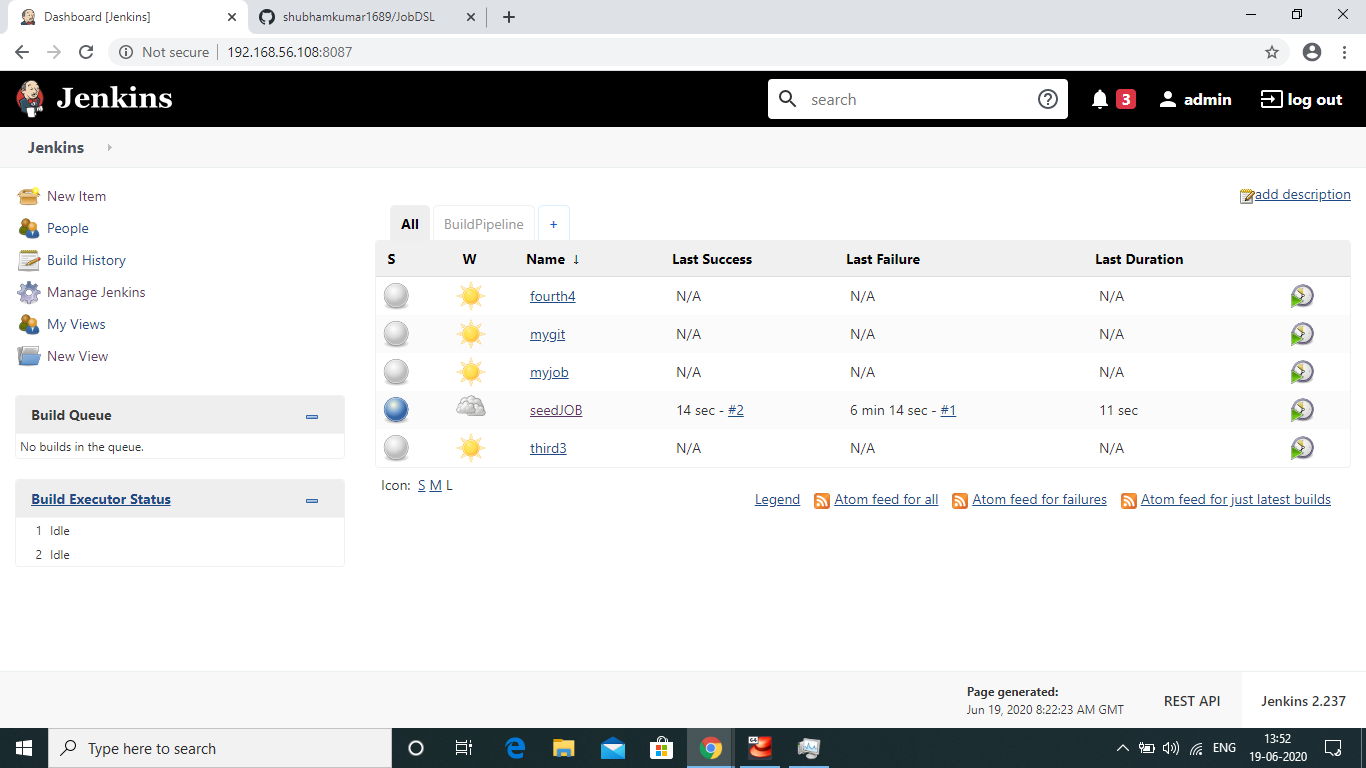Click the People sidebar icon
The width and height of the screenshot is (1366, 768).
(28, 228)
